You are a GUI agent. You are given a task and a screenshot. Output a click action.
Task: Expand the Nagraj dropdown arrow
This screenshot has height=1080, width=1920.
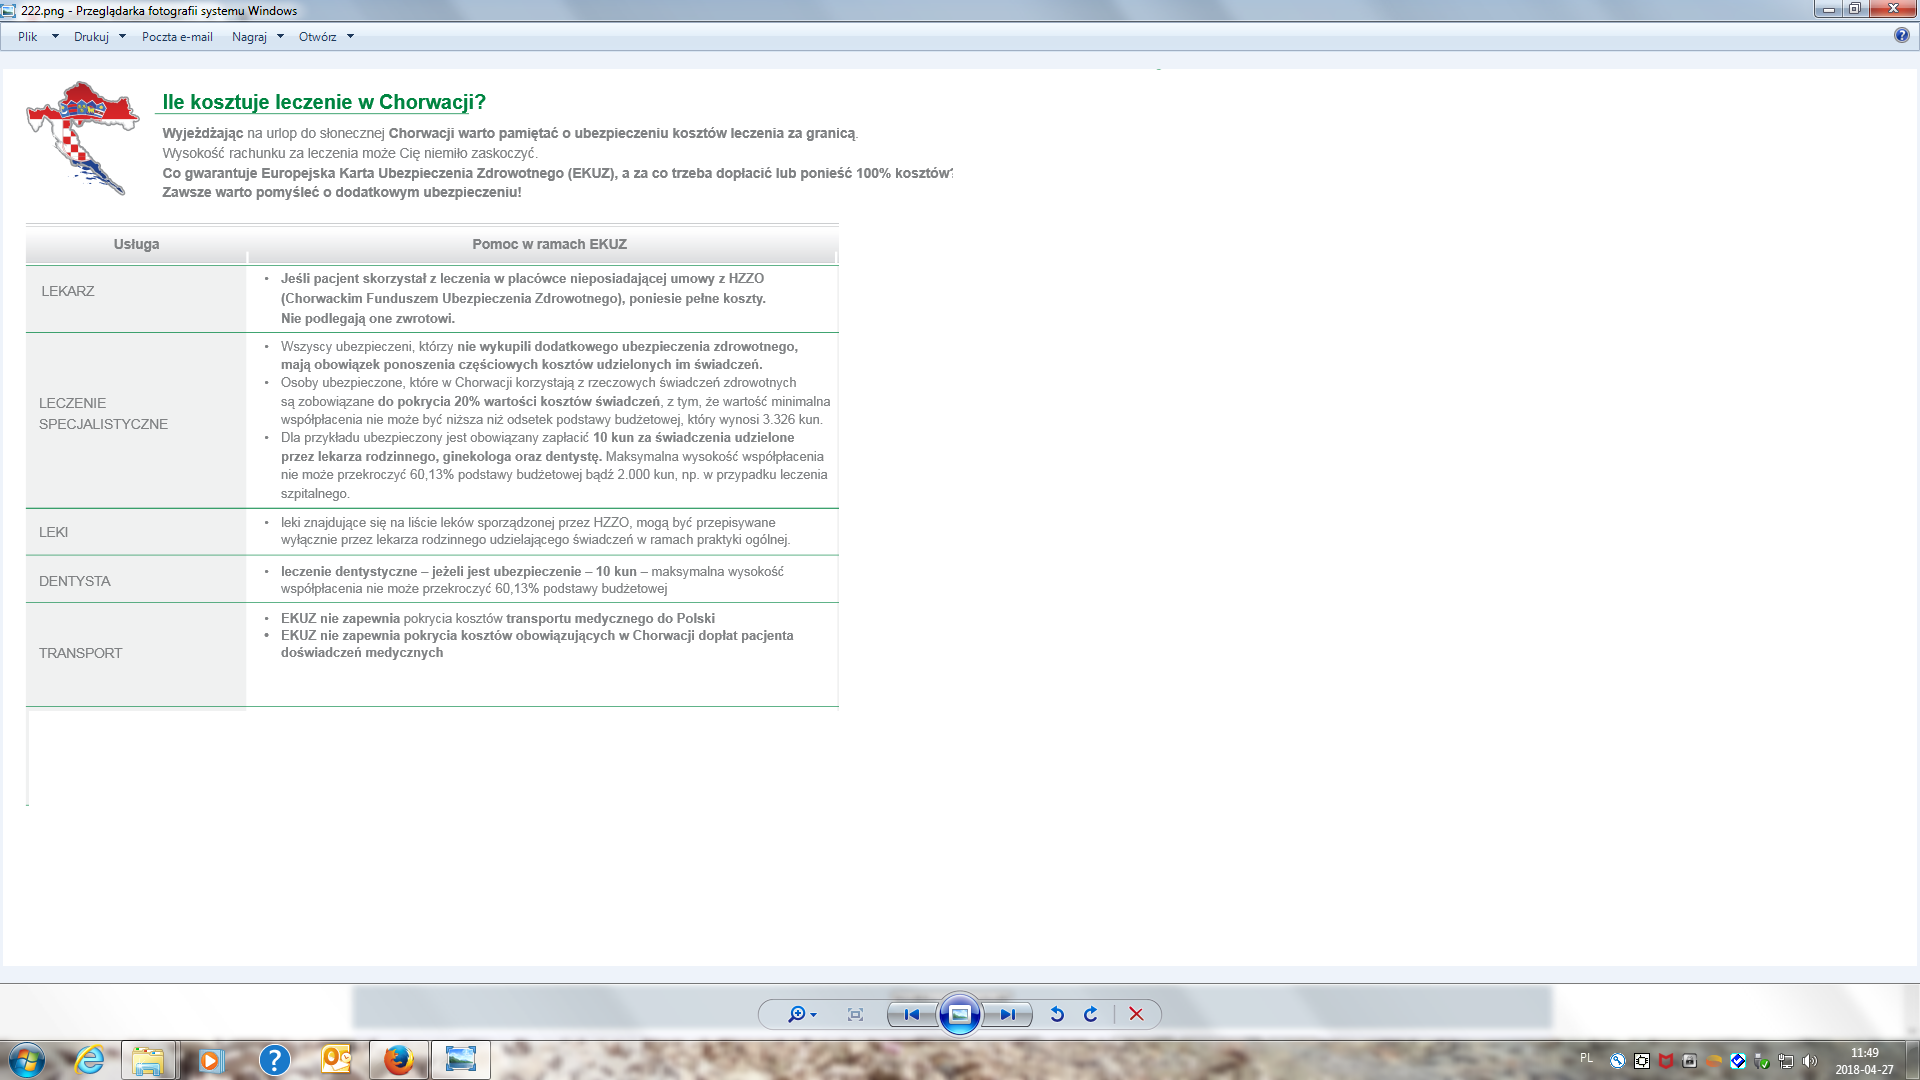280,37
